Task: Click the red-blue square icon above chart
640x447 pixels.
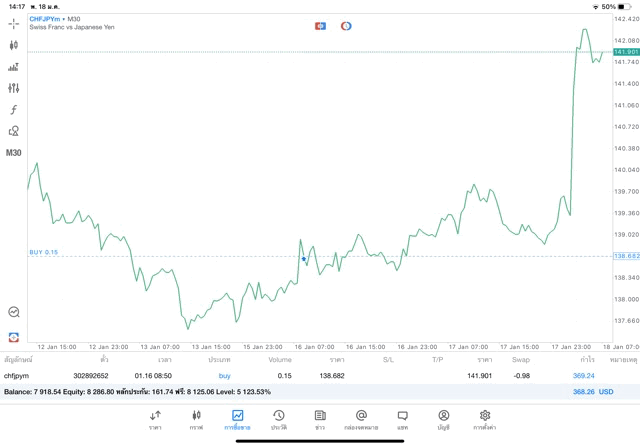Action: (x=320, y=26)
